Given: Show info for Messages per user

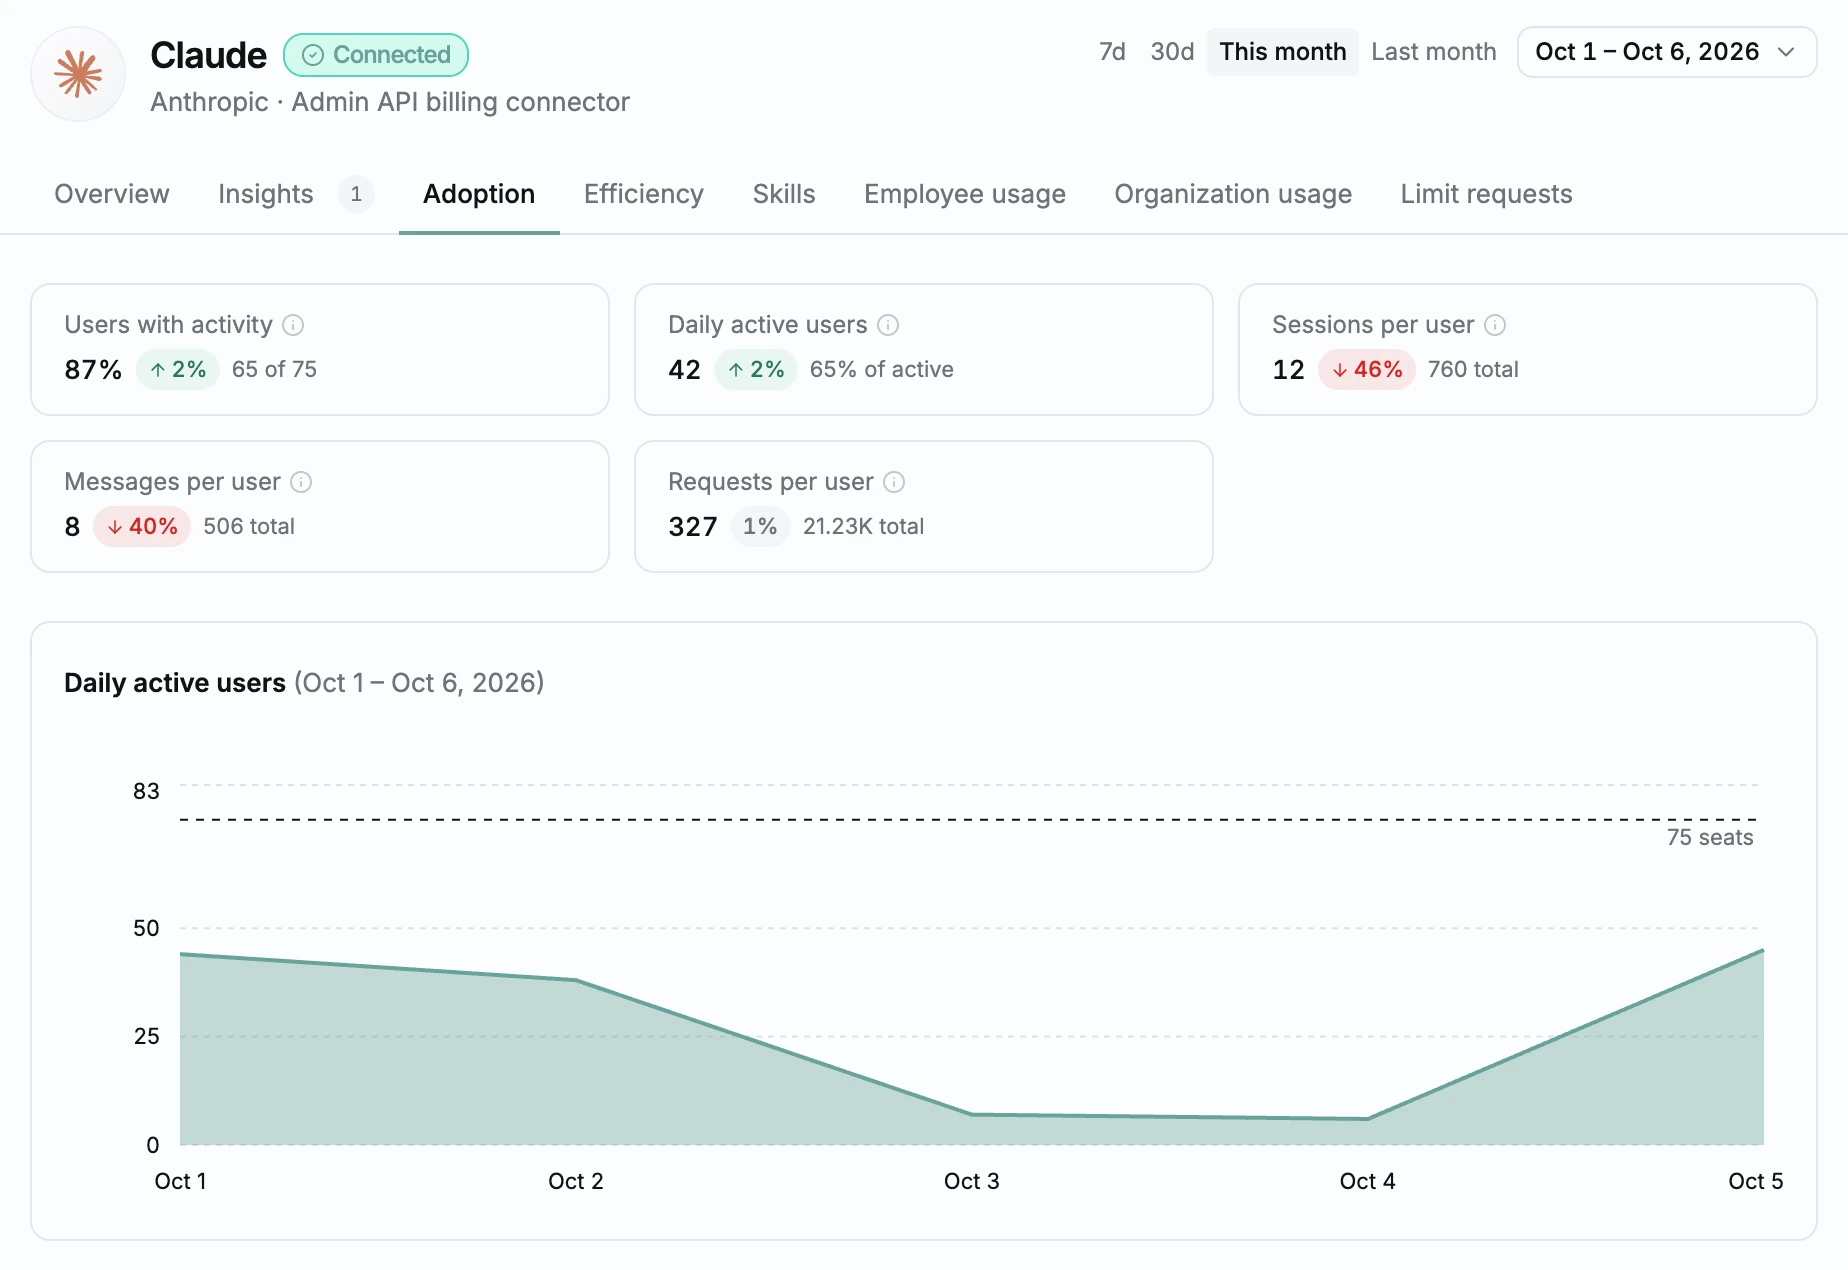Looking at the screenshot, I should (x=301, y=482).
